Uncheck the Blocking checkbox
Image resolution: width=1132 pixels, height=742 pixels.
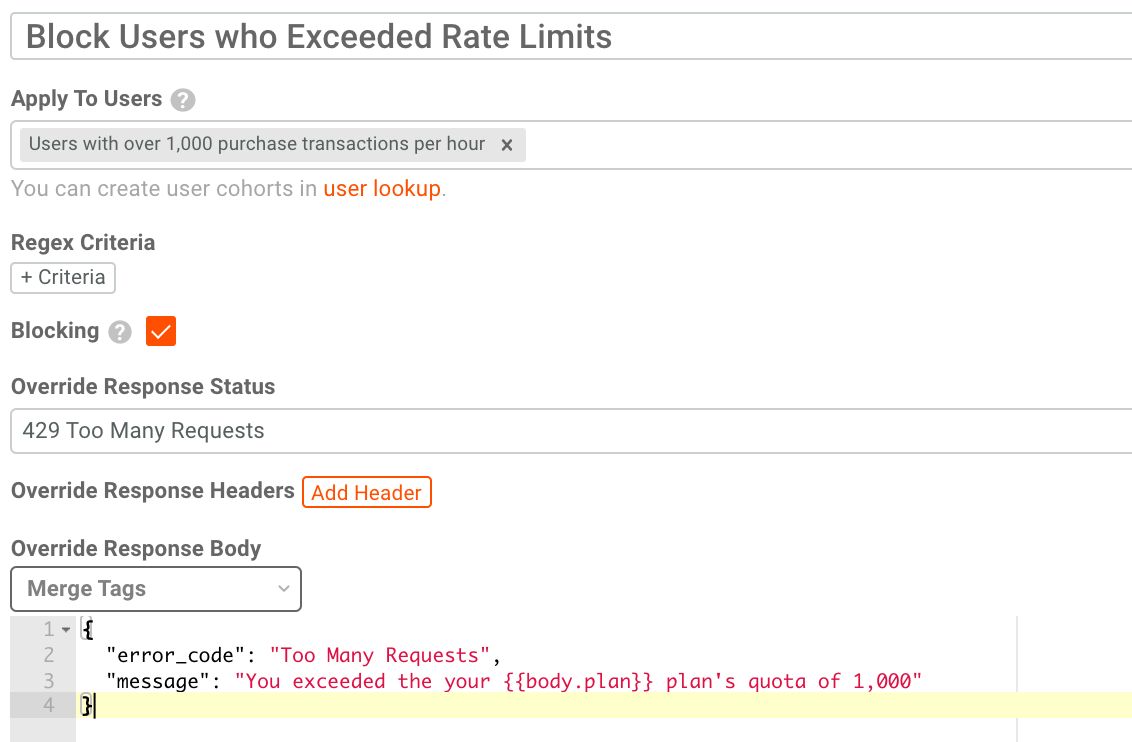click(160, 331)
